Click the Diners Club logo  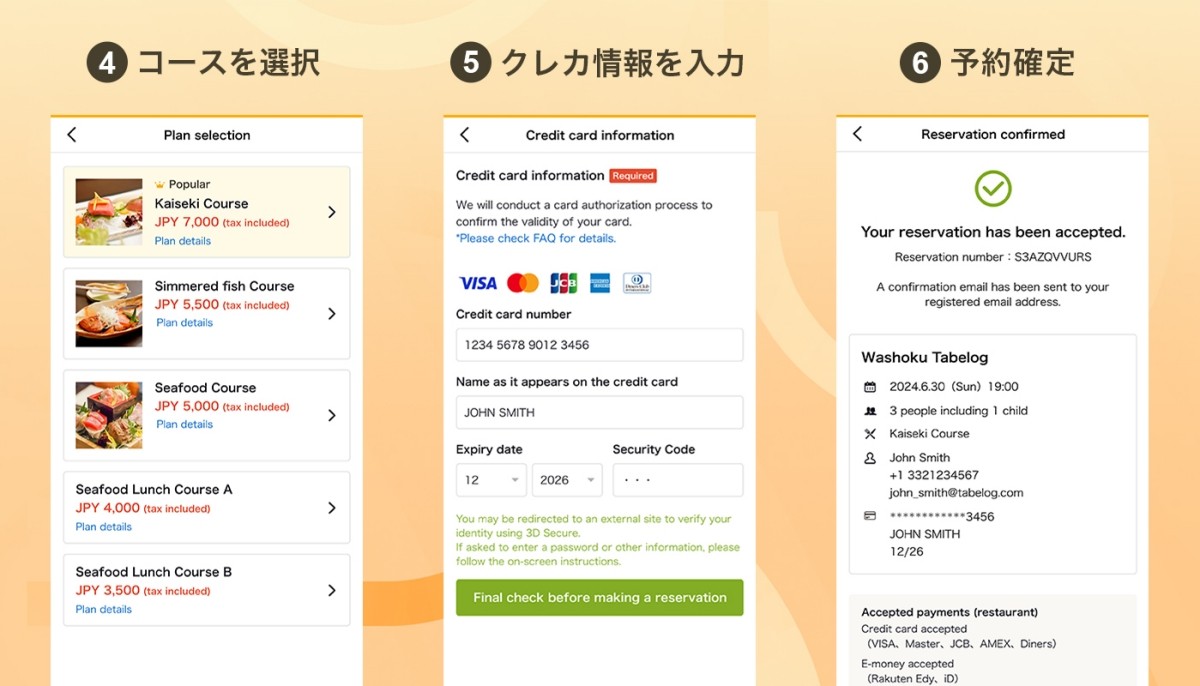(x=637, y=283)
